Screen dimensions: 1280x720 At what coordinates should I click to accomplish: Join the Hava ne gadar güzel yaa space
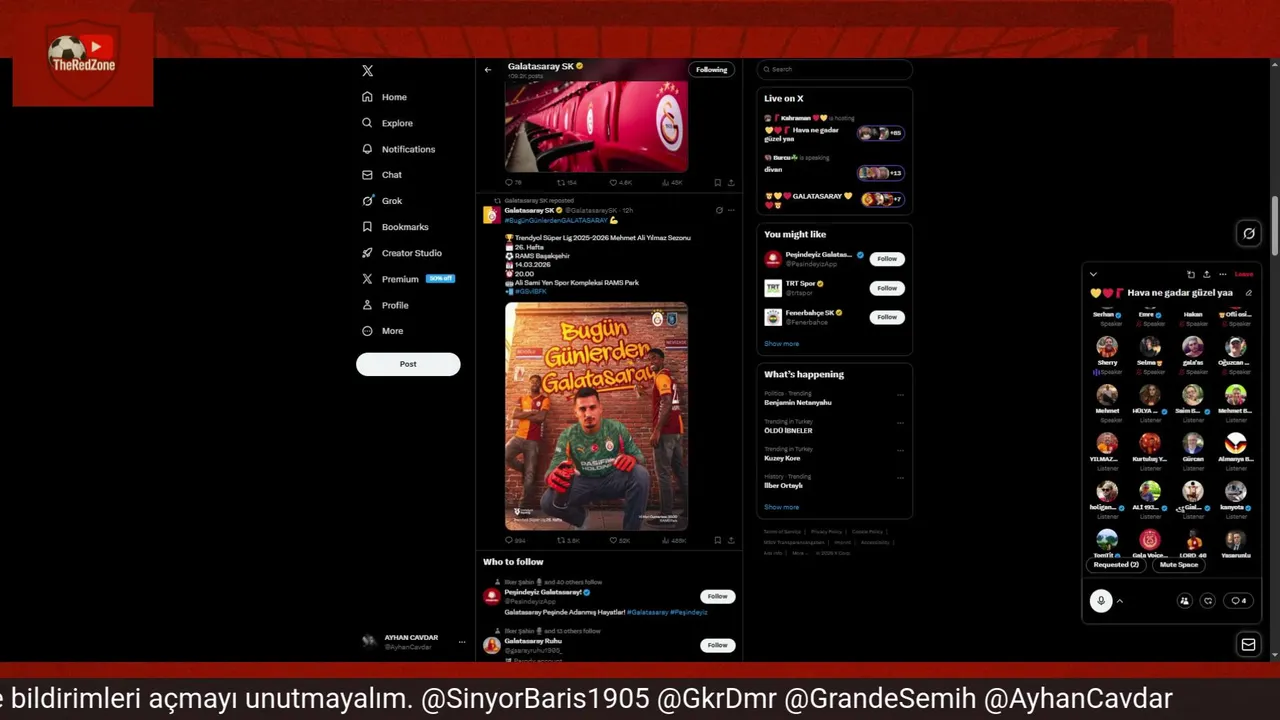(x=833, y=130)
